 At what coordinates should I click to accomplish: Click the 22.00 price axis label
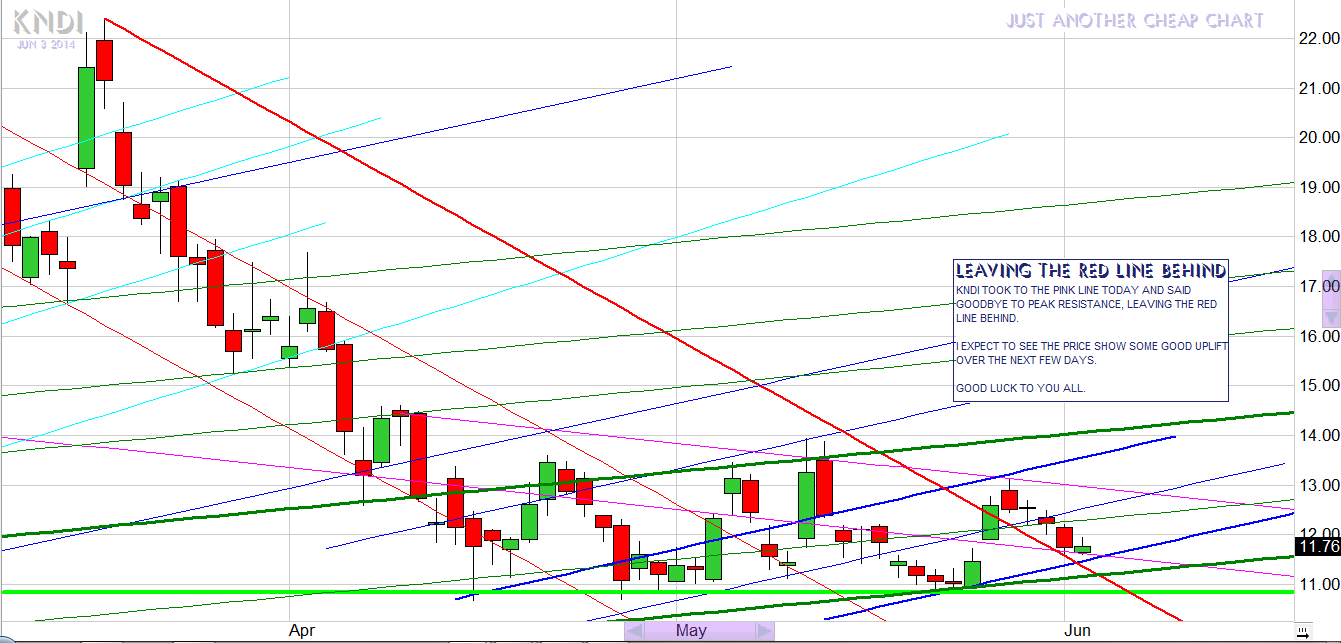click(x=1316, y=39)
